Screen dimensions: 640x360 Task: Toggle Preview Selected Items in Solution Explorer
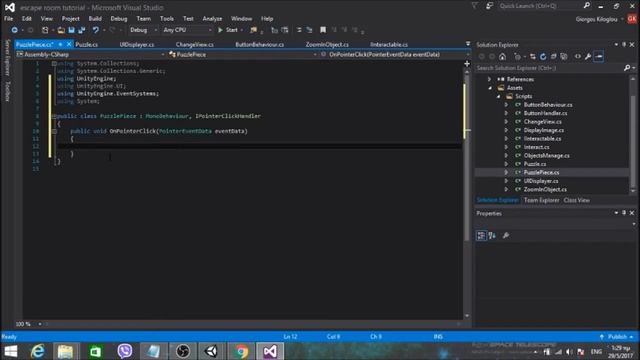click(x=599, y=56)
